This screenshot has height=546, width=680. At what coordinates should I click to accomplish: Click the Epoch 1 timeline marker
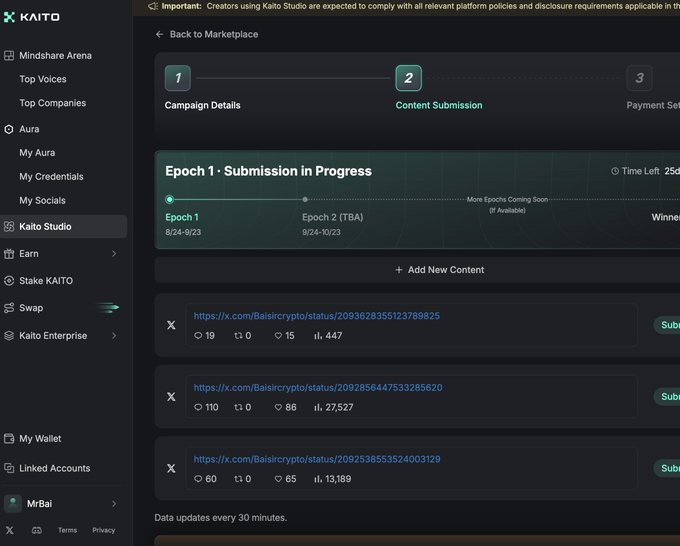[x=170, y=199]
